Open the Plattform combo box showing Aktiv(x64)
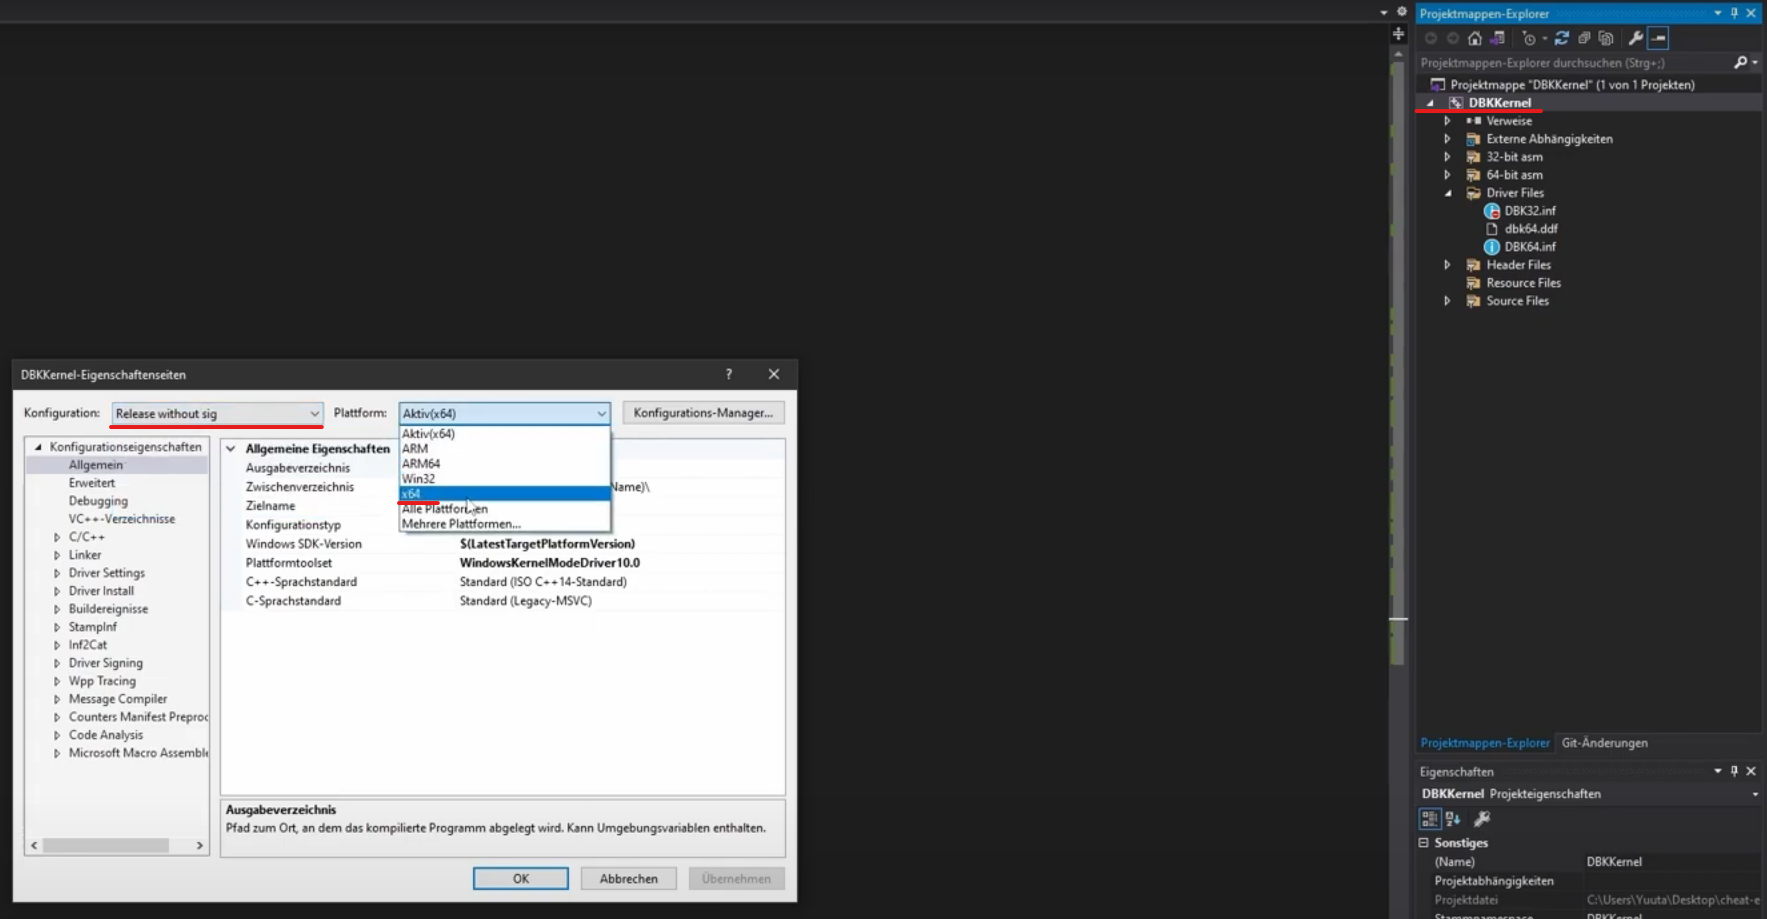 (x=504, y=413)
